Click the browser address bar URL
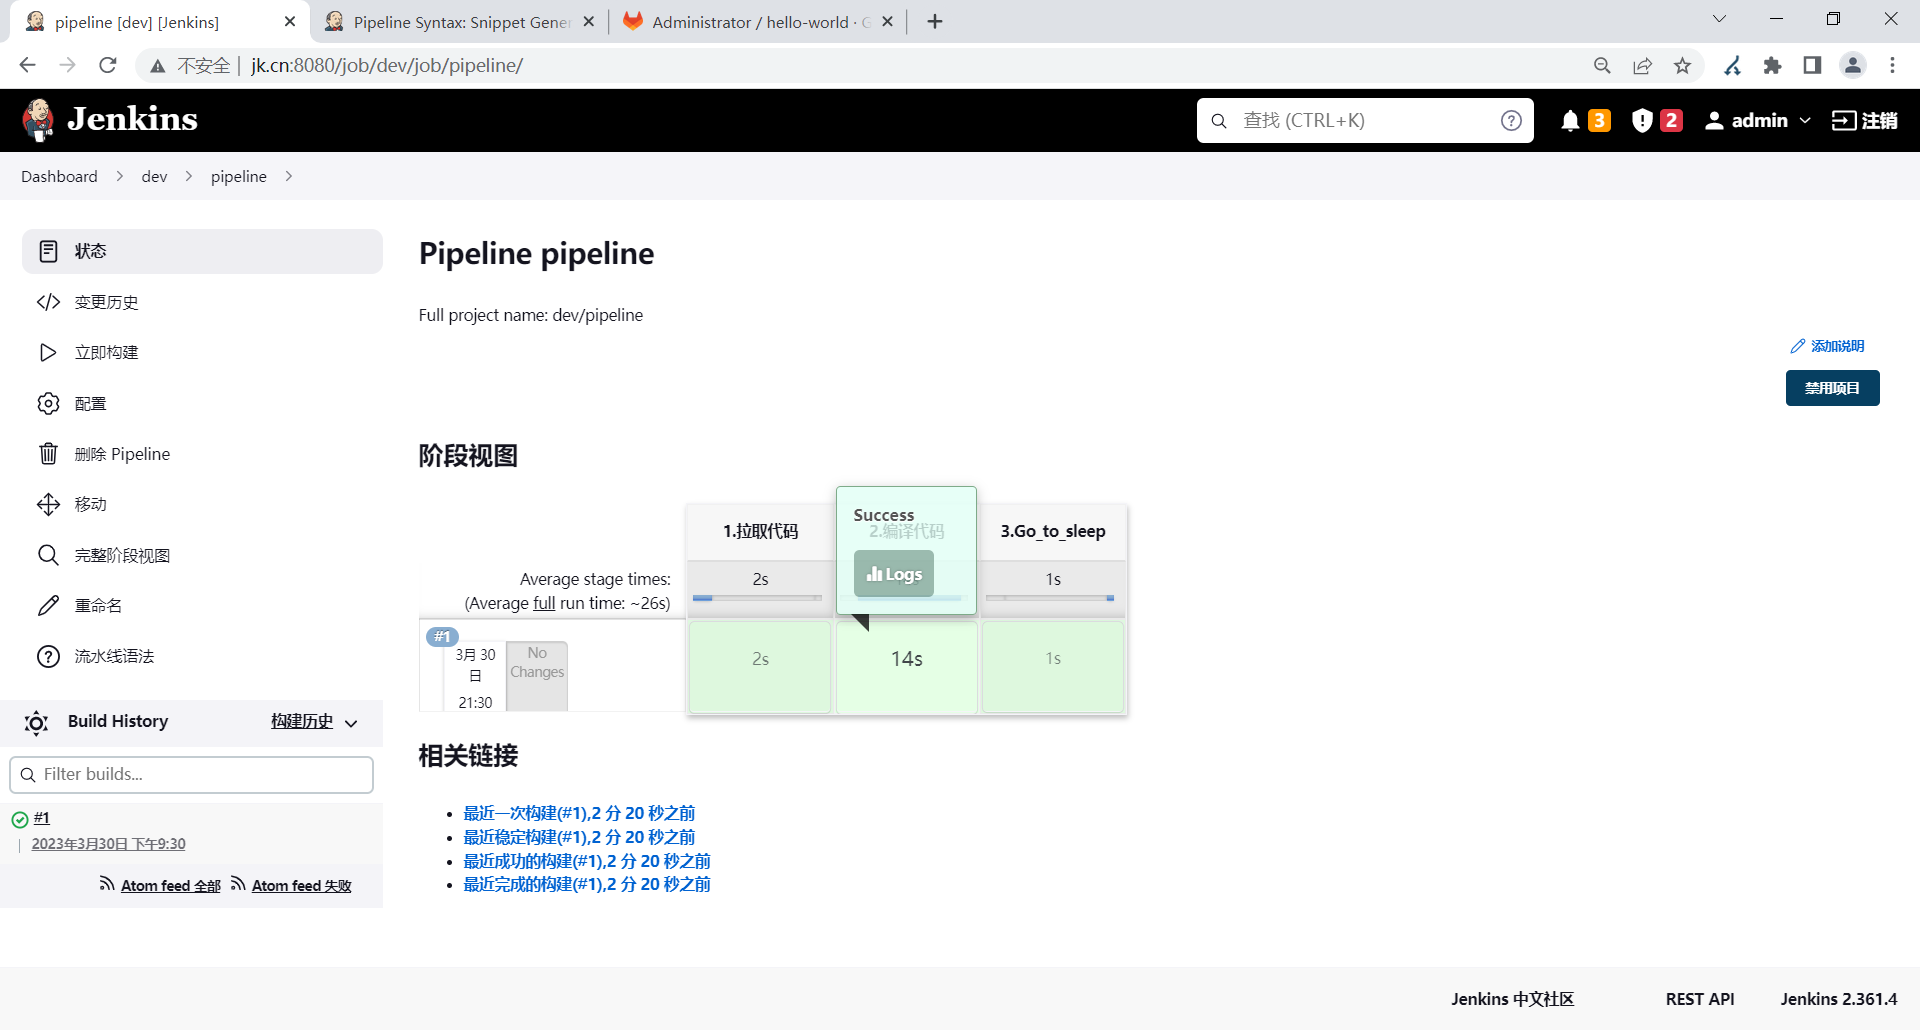This screenshot has width=1920, height=1030. (x=387, y=66)
